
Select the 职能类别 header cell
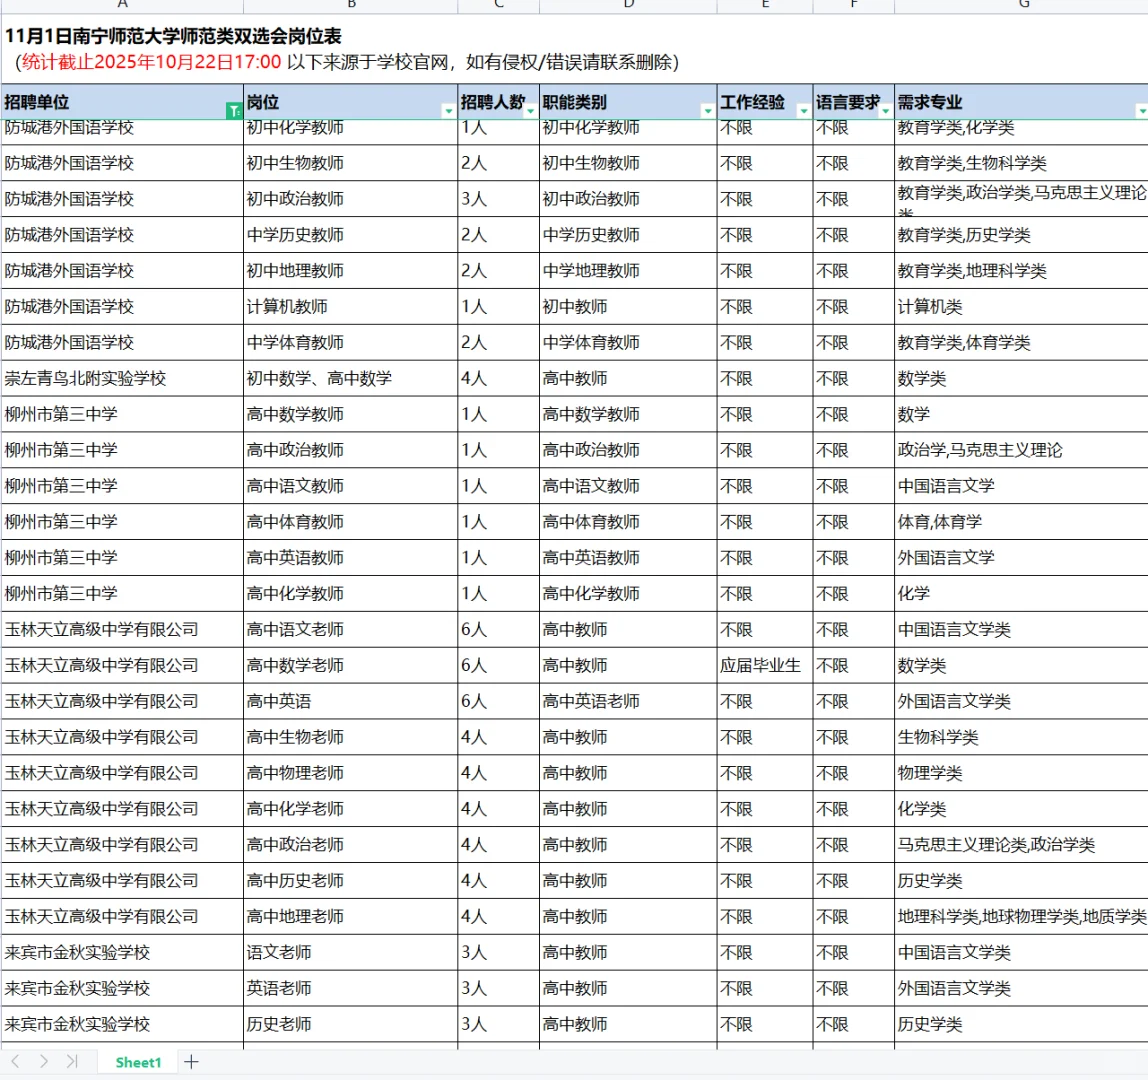628,102
